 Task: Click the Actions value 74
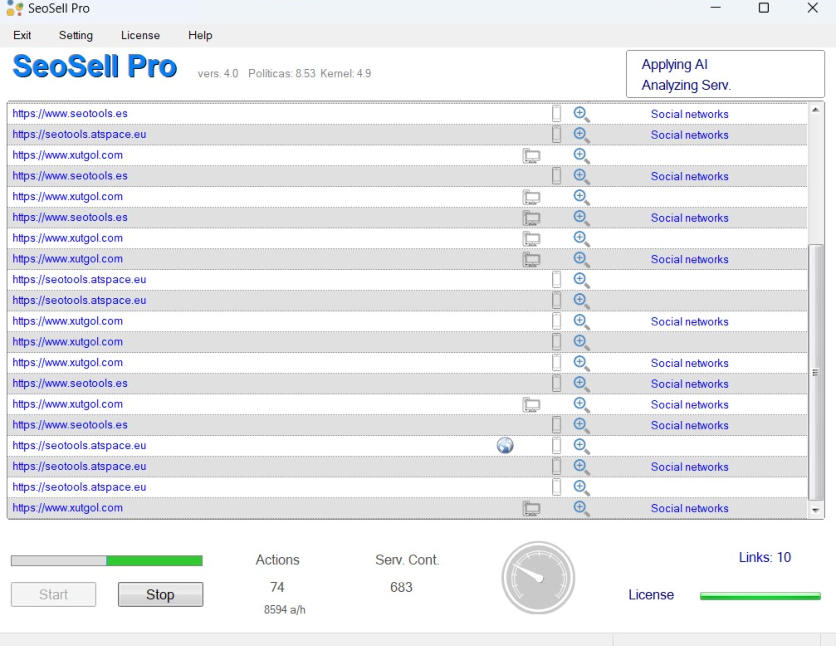tap(277, 587)
